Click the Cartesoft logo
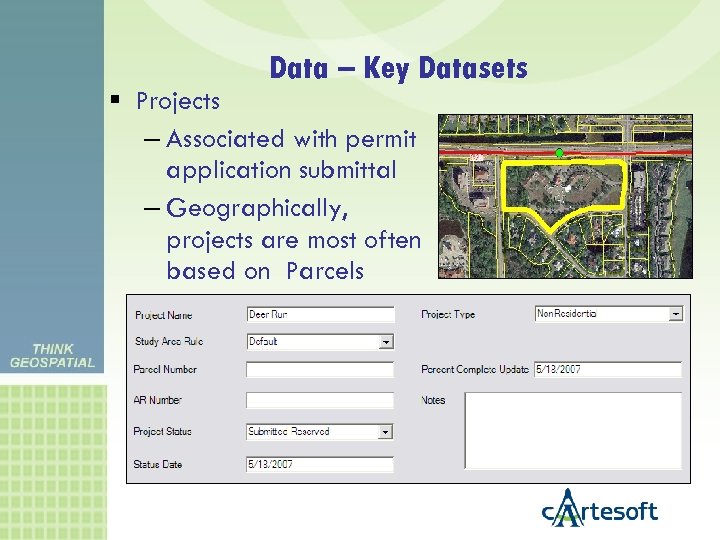The width and height of the screenshot is (720, 540). click(x=600, y=508)
